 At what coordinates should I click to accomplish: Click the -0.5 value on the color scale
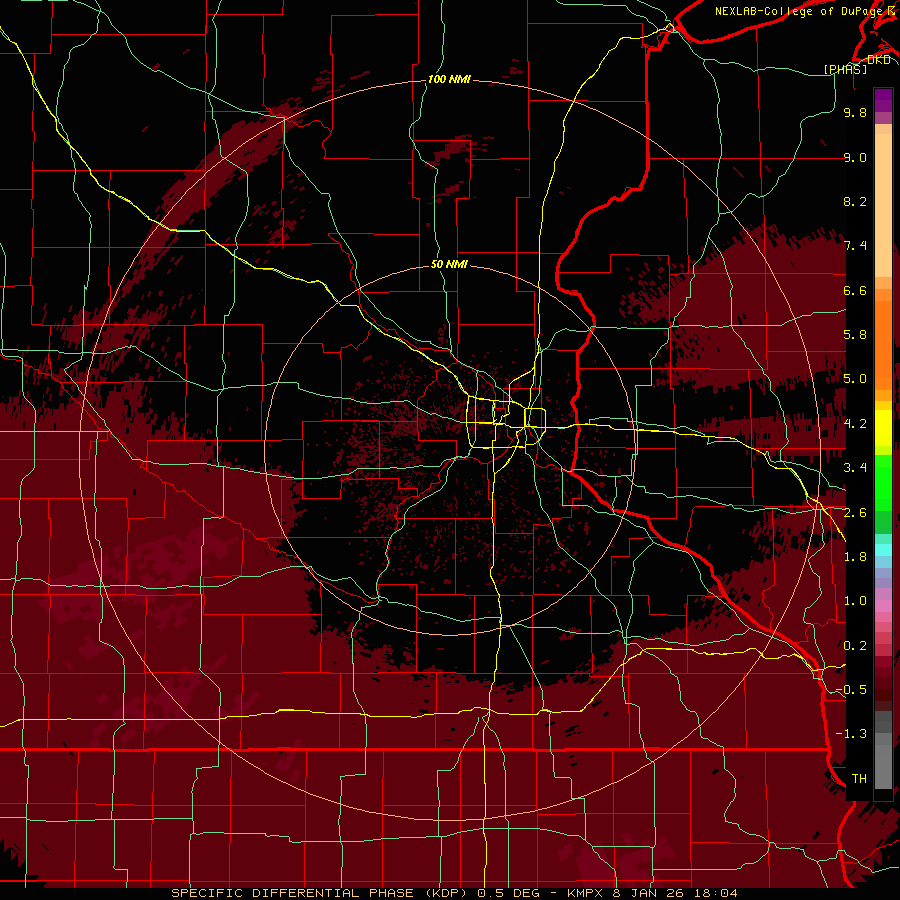[x=851, y=690]
